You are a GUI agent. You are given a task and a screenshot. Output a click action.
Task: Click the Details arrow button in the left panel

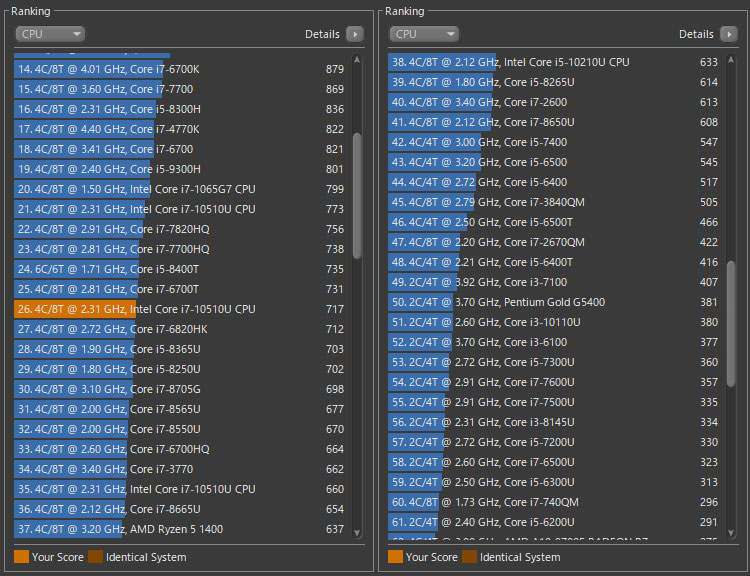355,34
